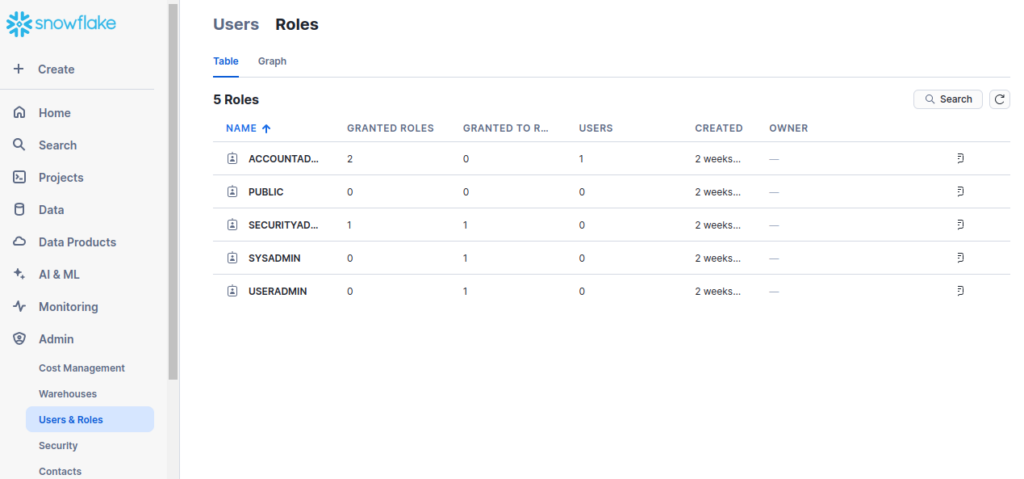
Task: Select the SECURITYADMIN role row
Action: (x=283, y=225)
